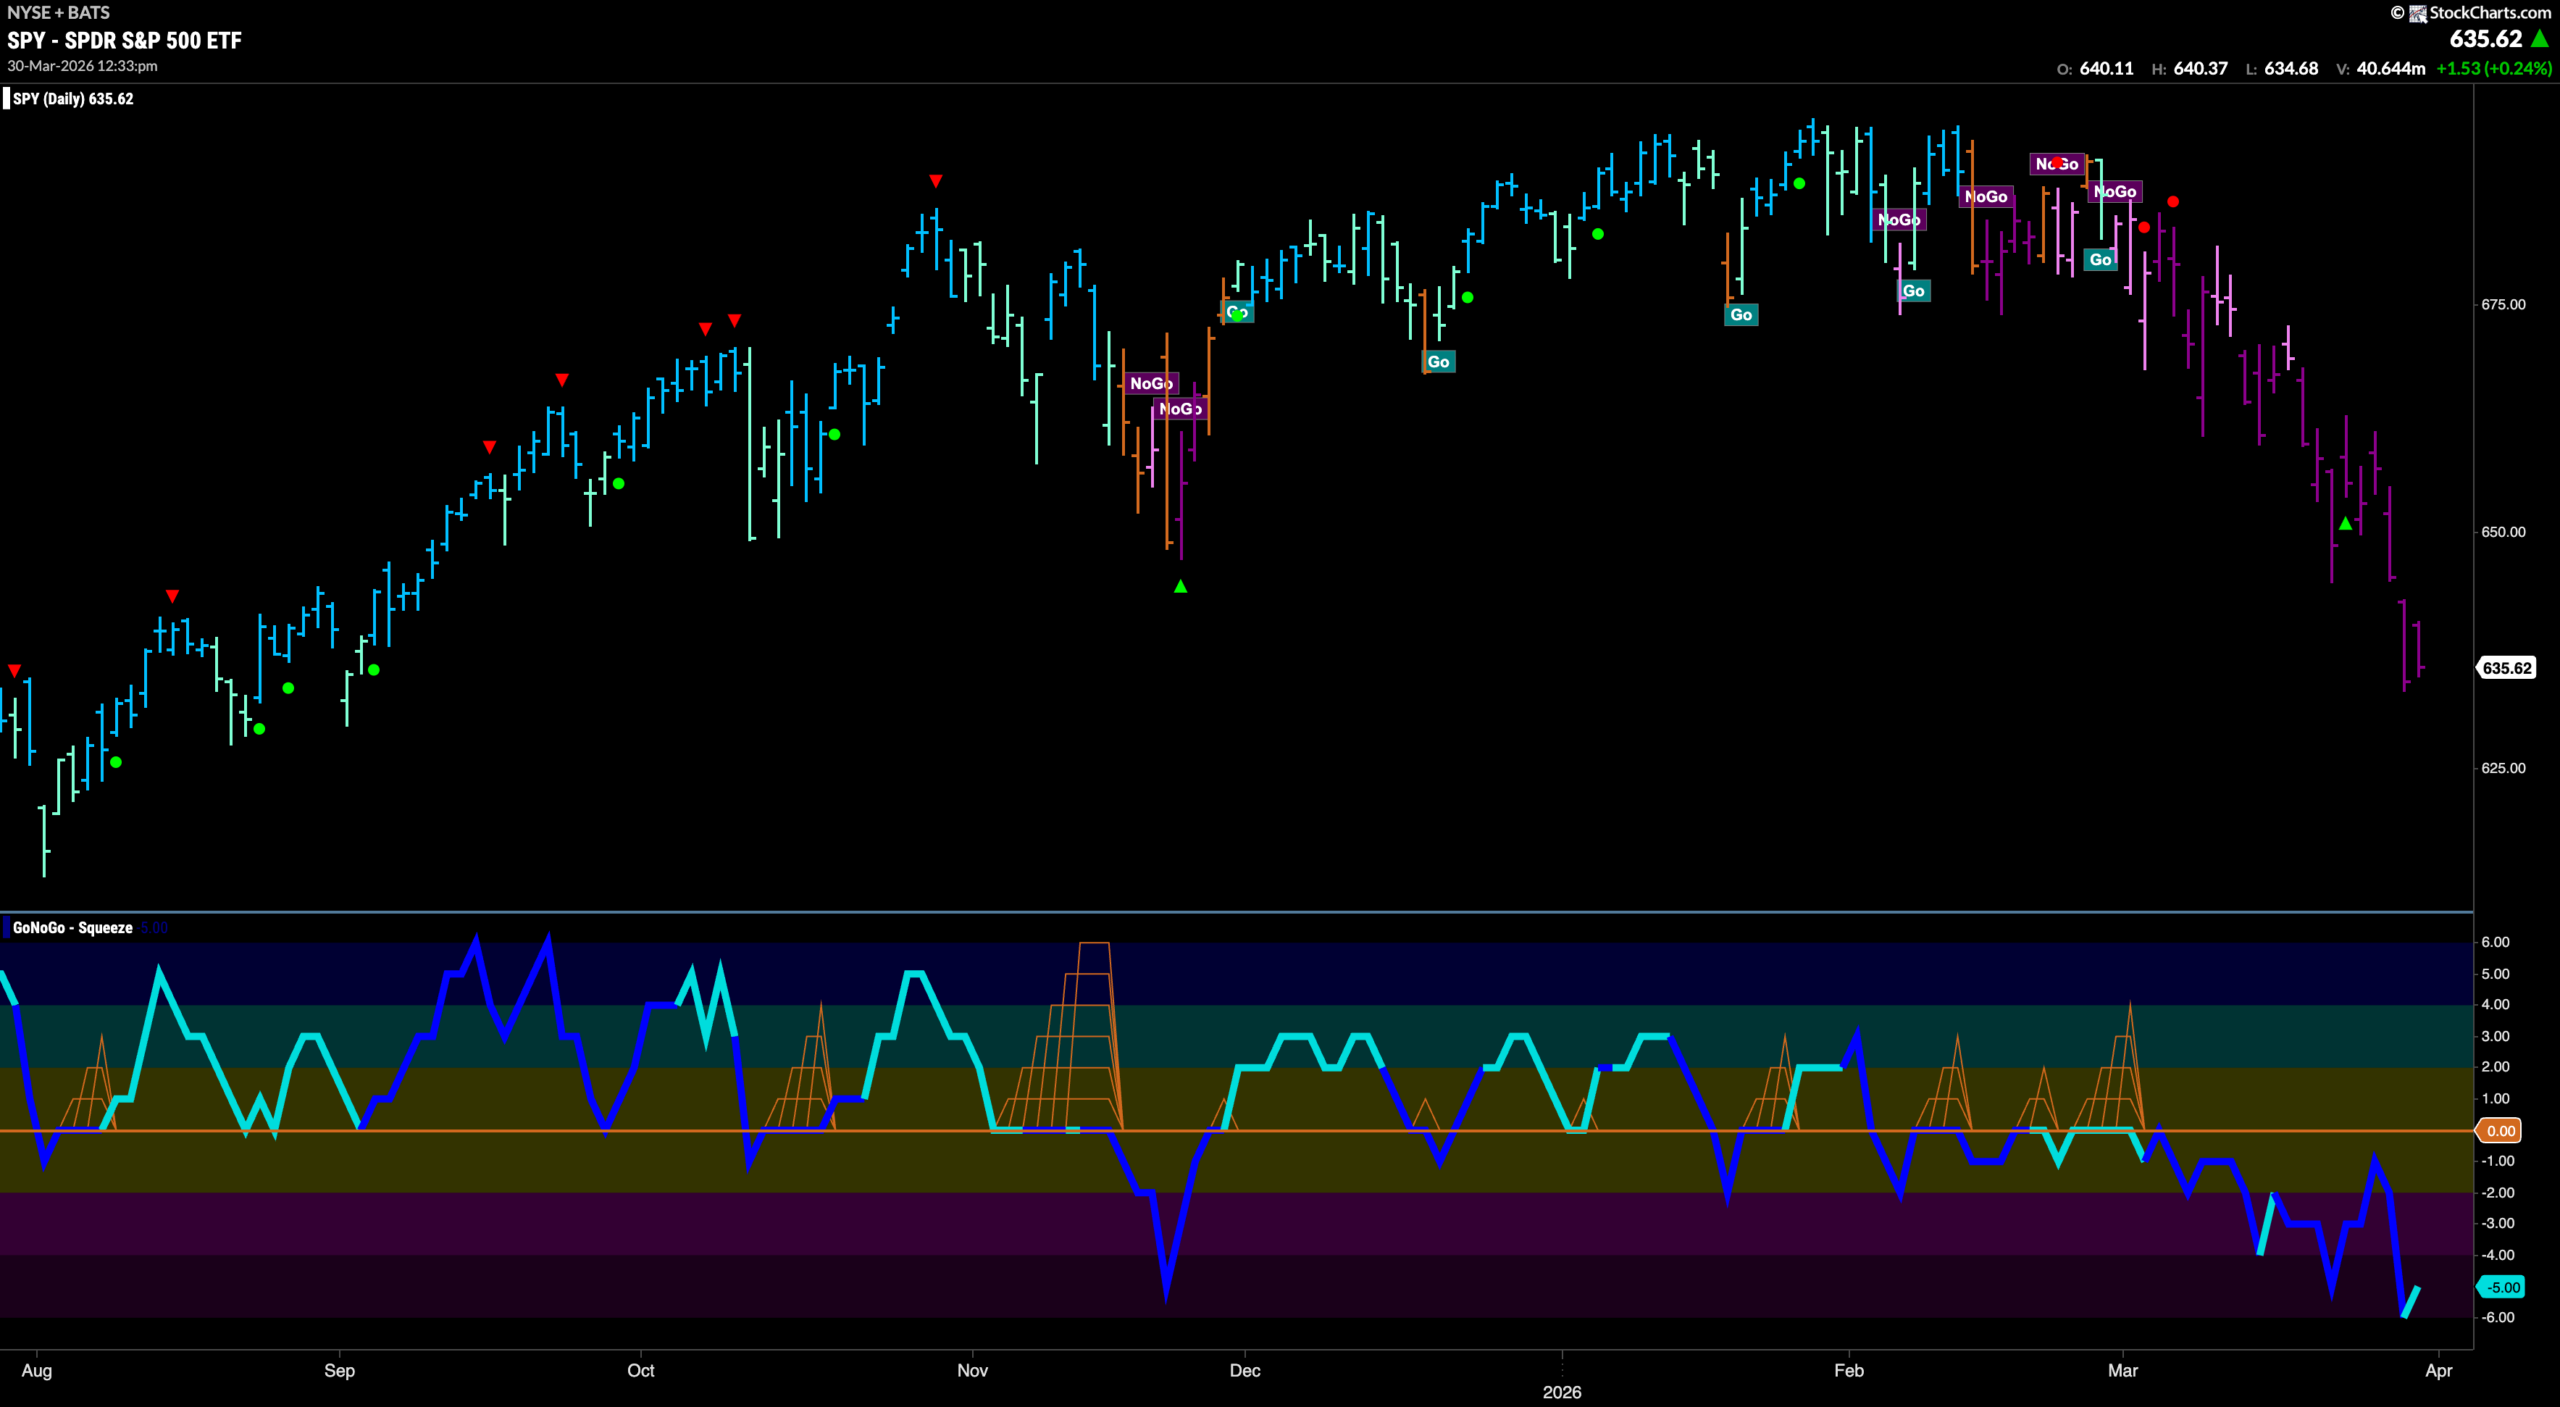Screen dimensions: 2560x1407
Task: Click the first NoGo flag in early February
Action: pos(1898,220)
